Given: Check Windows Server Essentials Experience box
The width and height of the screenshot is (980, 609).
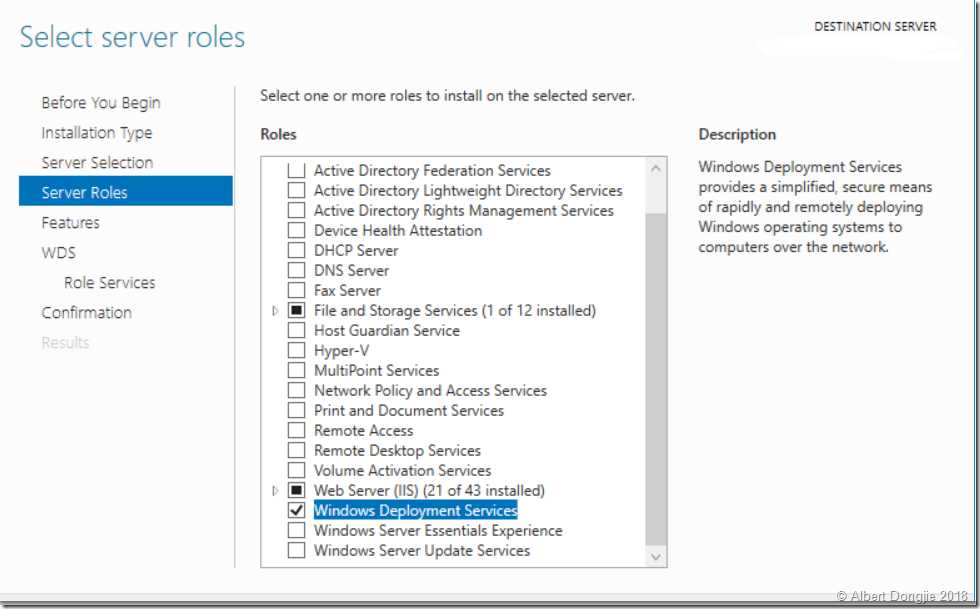Looking at the screenshot, I should pyautogui.click(x=296, y=530).
